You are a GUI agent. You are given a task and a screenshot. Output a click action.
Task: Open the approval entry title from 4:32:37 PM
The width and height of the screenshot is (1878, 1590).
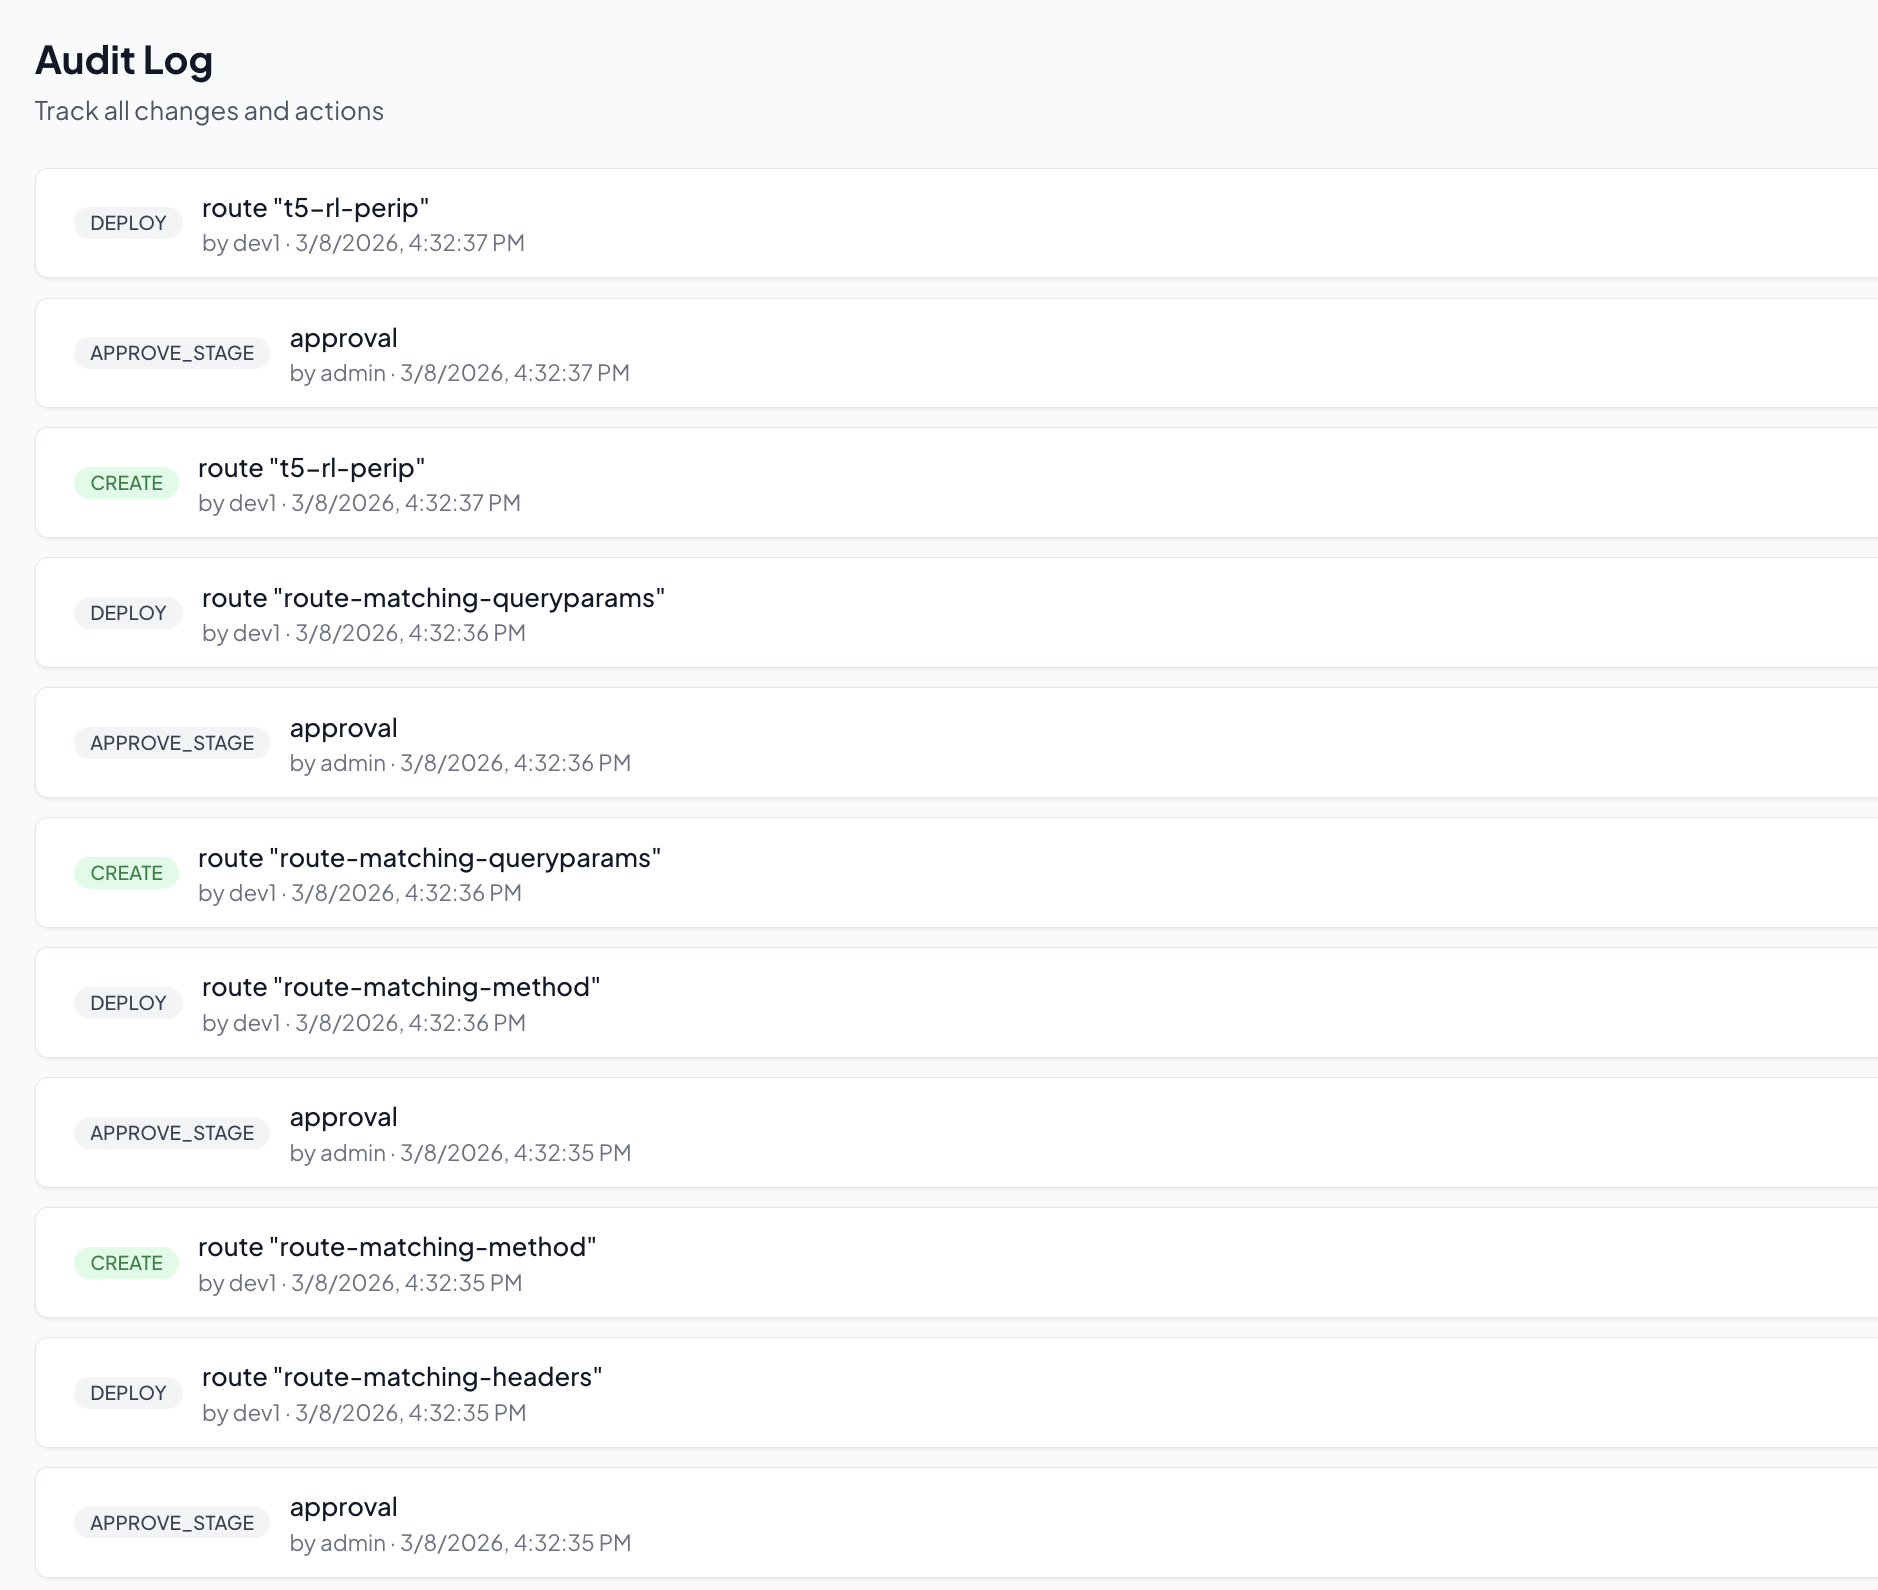tap(343, 338)
